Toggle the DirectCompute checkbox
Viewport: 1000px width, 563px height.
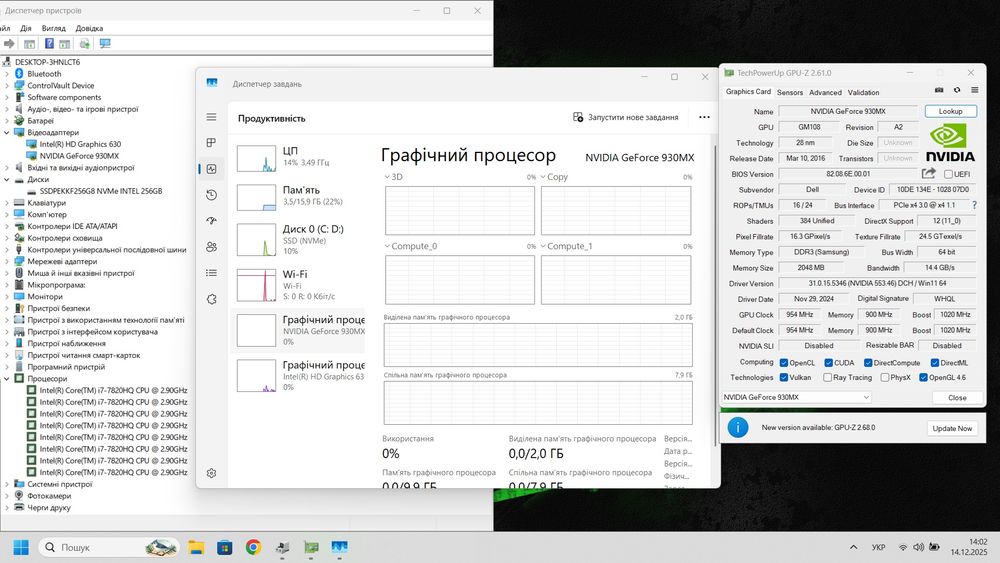868,363
